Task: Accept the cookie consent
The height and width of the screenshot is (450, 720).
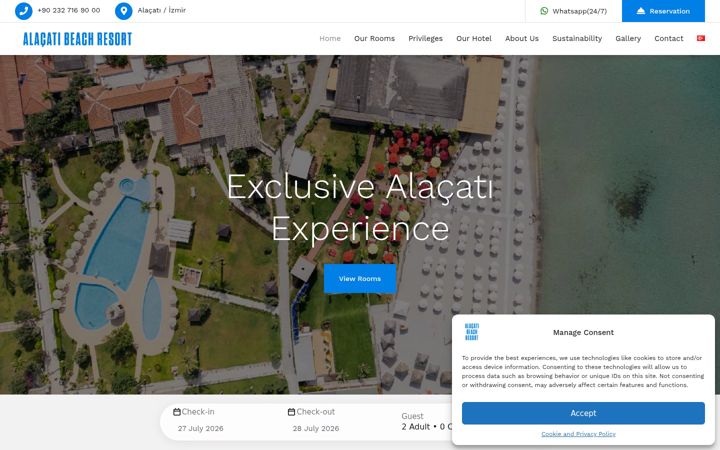Action: pos(583,413)
